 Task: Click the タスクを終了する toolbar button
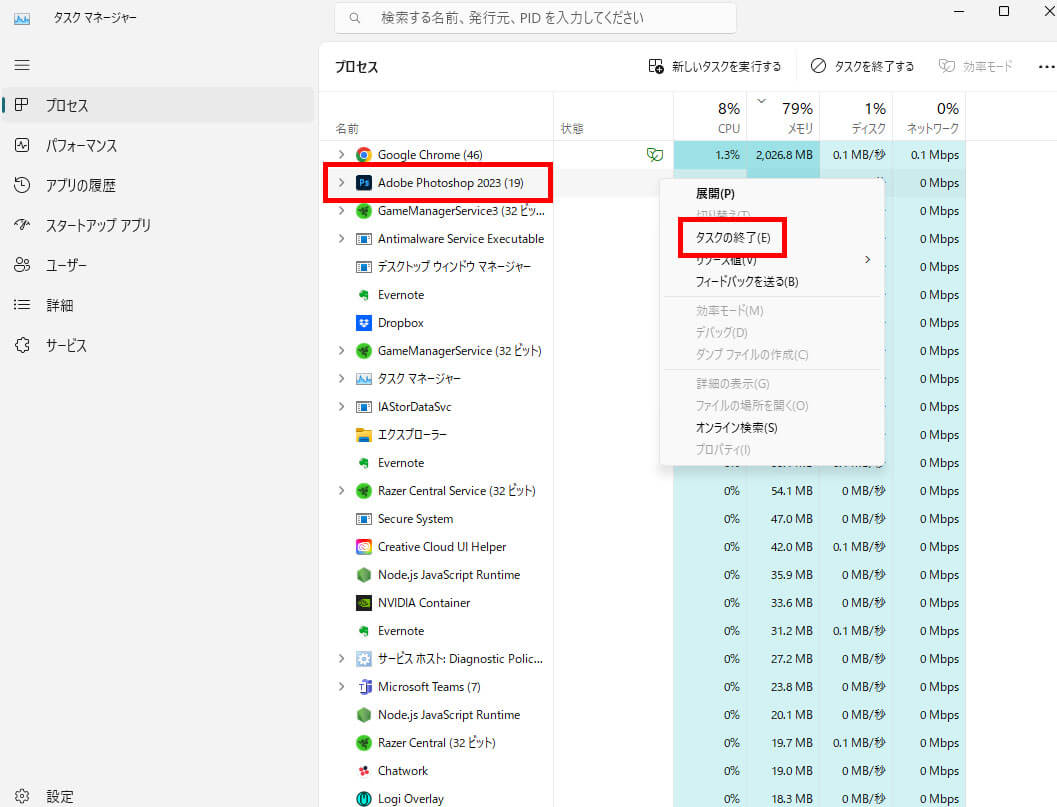[x=862, y=67]
